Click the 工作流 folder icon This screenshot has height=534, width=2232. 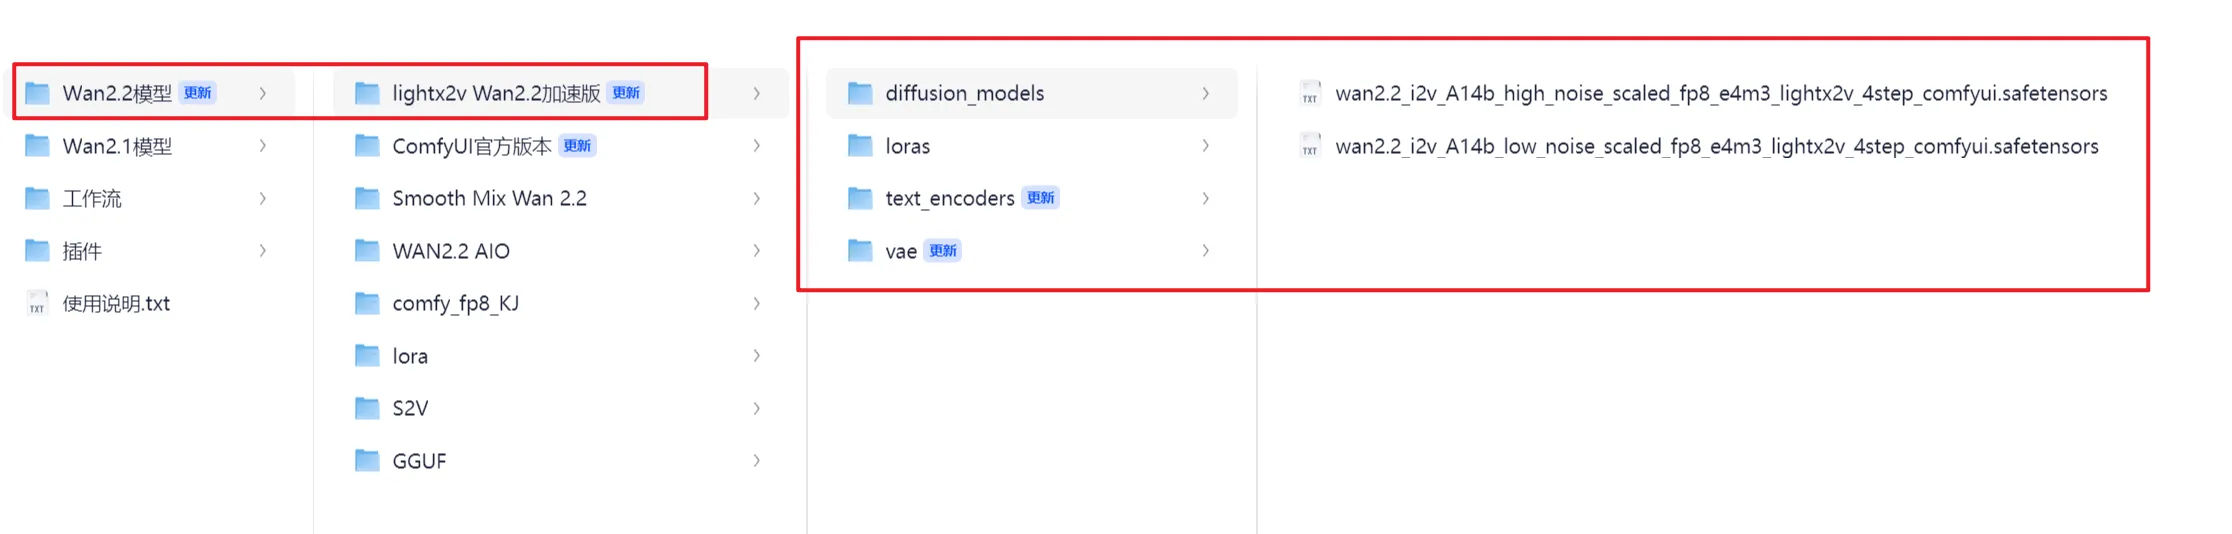[x=37, y=198]
